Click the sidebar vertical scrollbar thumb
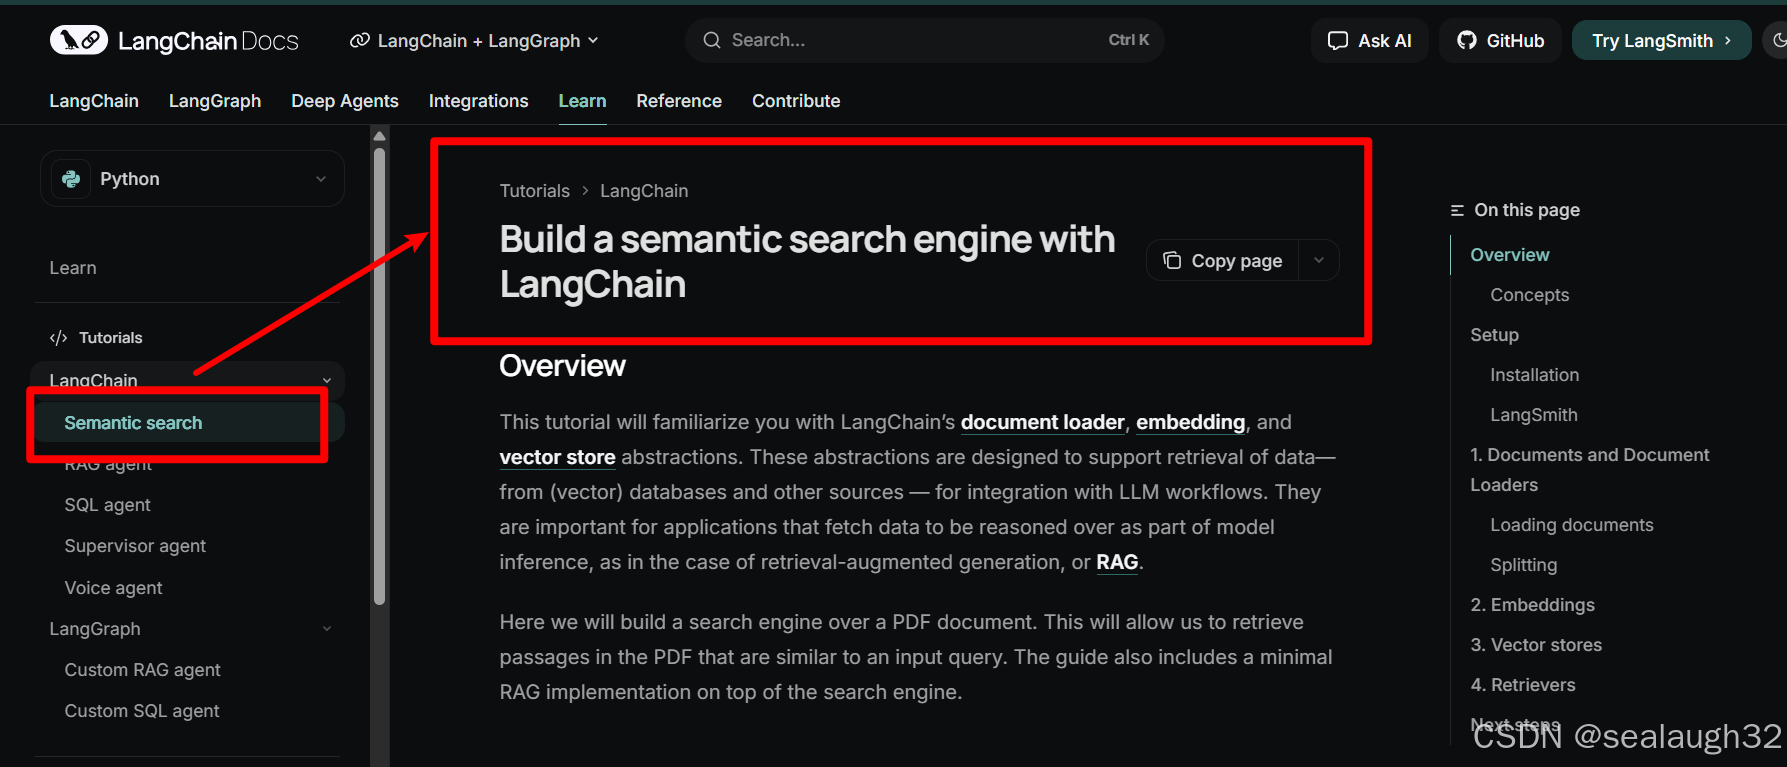 pyautogui.click(x=379, y=376)
